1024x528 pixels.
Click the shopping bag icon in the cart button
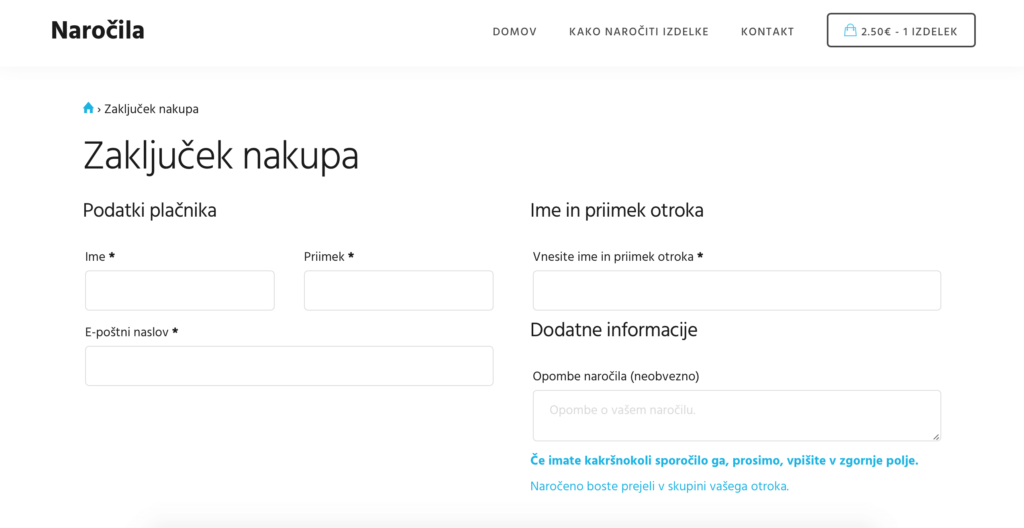(850, 30)
